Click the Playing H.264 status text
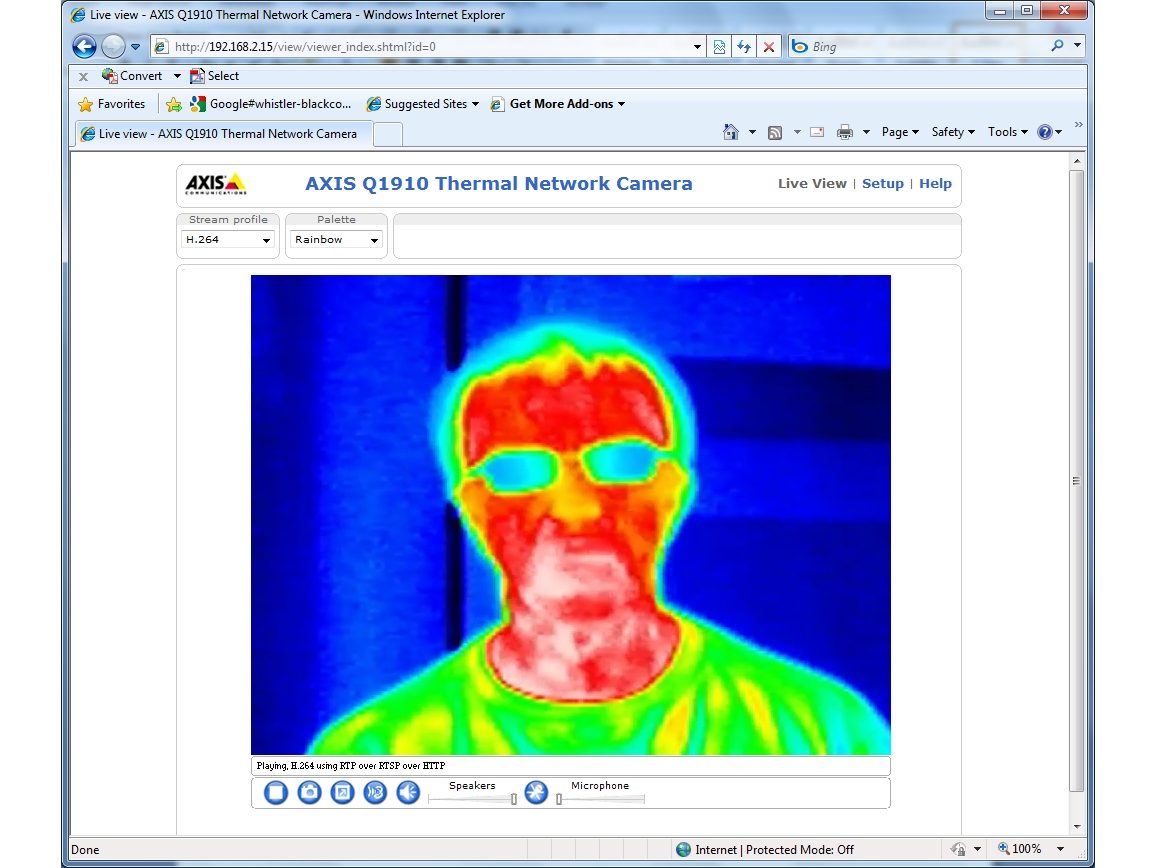 (350, 766)
